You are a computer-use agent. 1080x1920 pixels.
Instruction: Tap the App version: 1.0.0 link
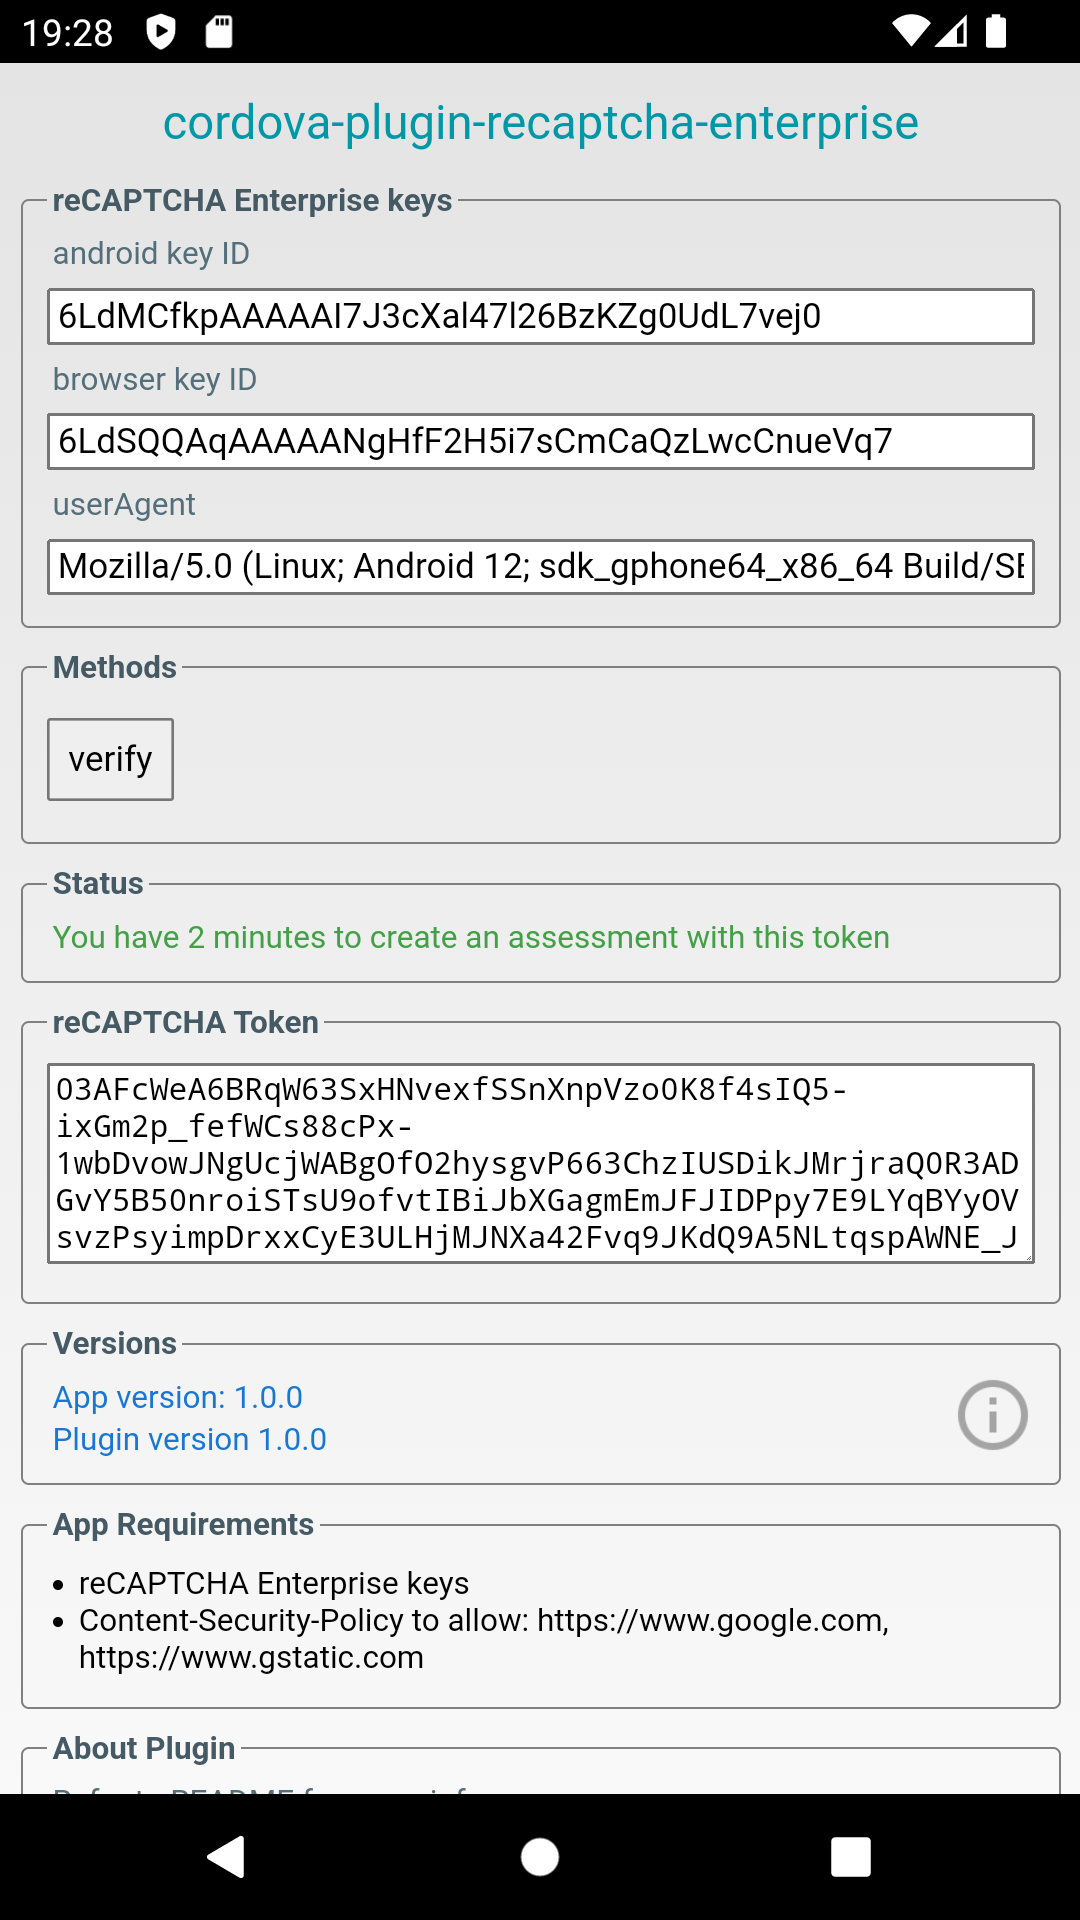(x=178, y=1397)
